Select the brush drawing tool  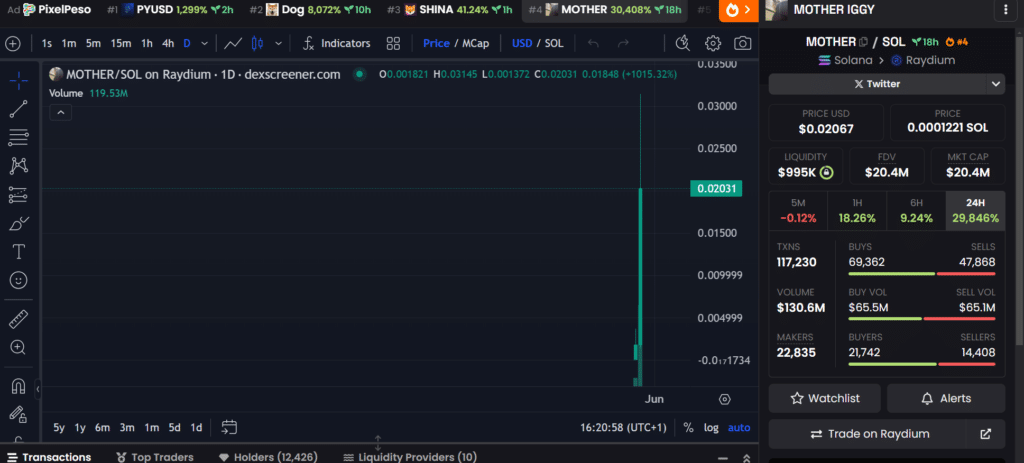(x=19, y=223)
